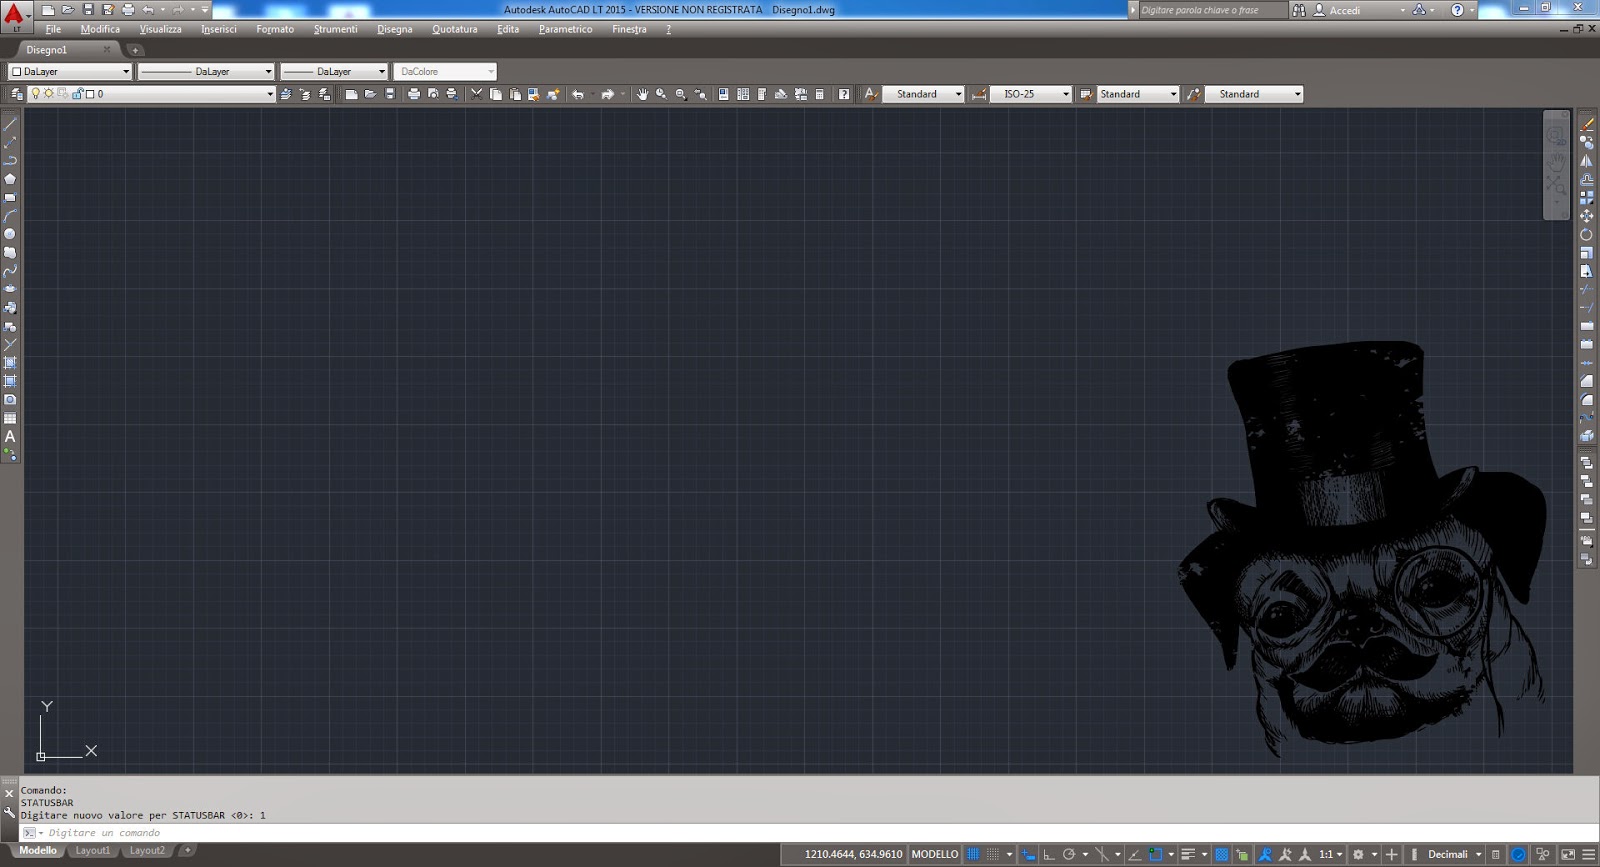Open the Decimali units dropdown
Image resolution: width=1600 pixels, height=867 pixels.
pos(1454,854)
